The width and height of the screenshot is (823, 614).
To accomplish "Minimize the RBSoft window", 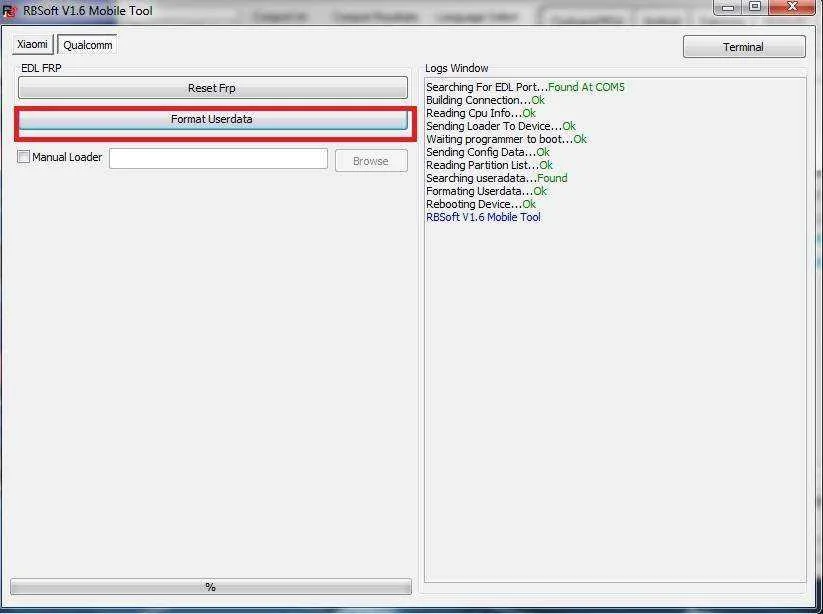I will coord(728,7).
